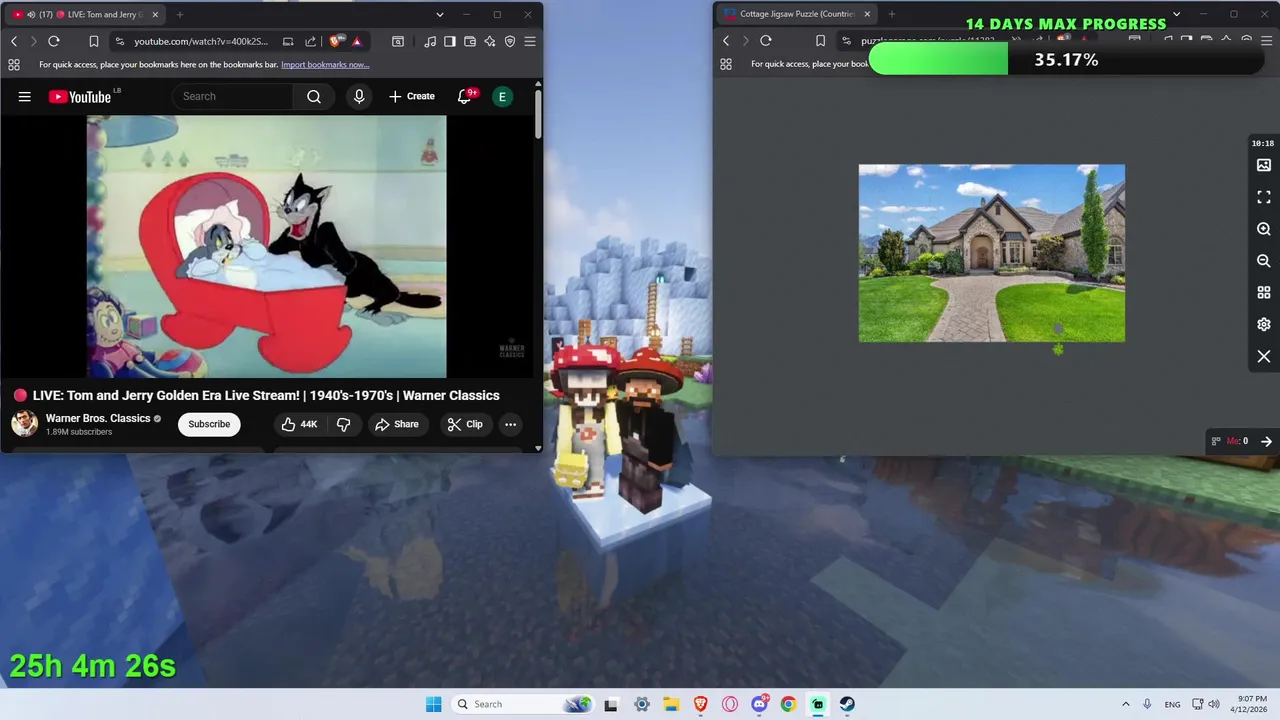Start voice search with the microphone icon
The width and height of the screenshot is (1280, 720).
pos(359,97)
